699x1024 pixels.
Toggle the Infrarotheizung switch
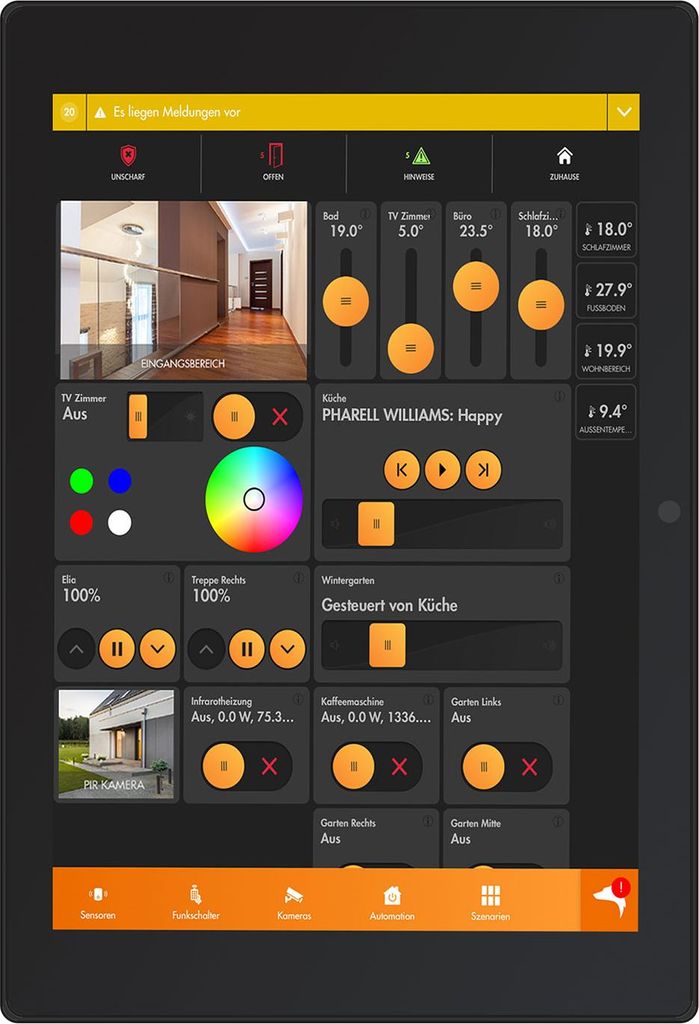(x=246, y=766)
